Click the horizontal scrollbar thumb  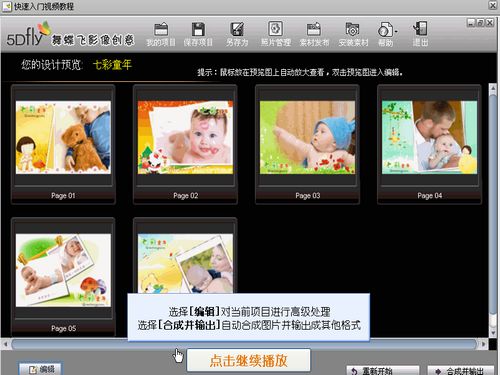[x=244, y=344]
